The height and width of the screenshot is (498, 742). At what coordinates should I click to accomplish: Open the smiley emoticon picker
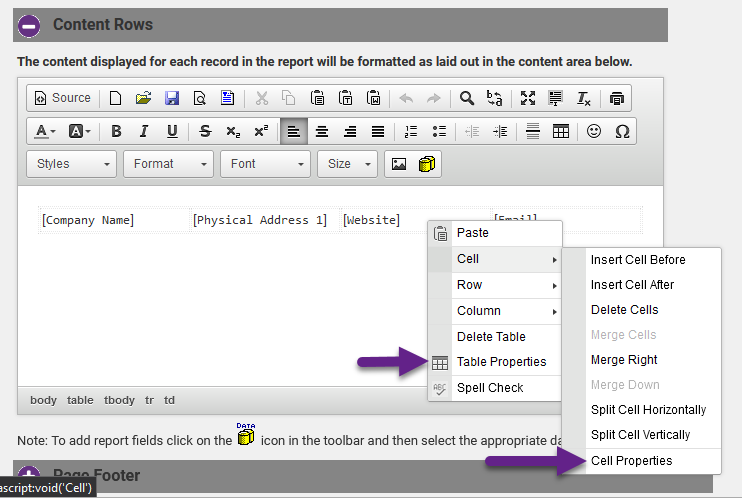(594, 131)
